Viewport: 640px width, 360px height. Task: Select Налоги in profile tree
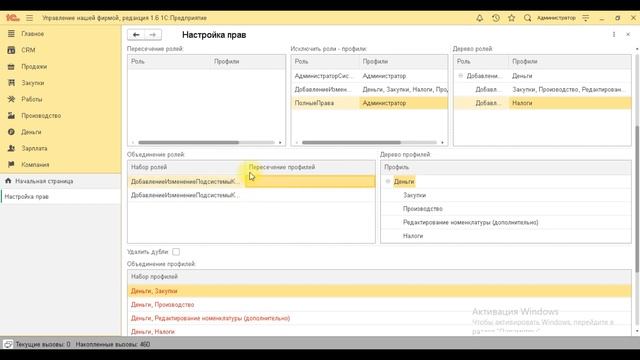413,236
